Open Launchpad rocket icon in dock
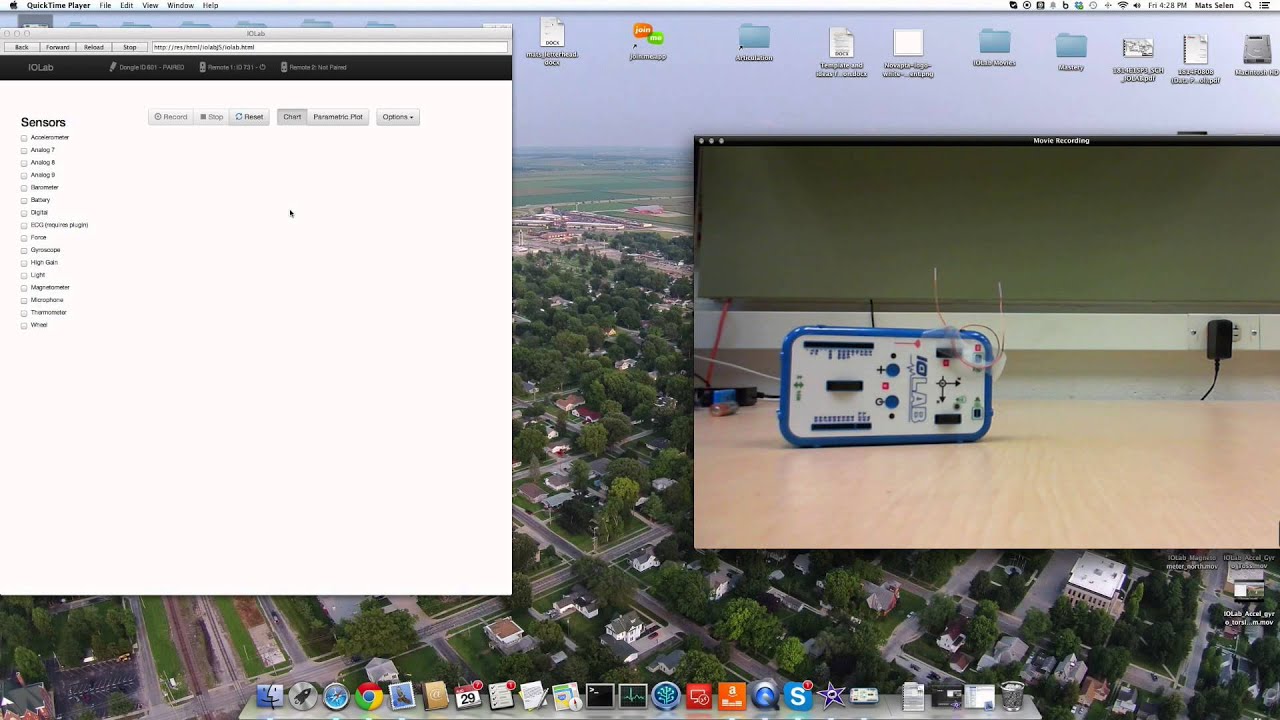The height and width of the screenshot is (720, 1280). coord(303,696)
